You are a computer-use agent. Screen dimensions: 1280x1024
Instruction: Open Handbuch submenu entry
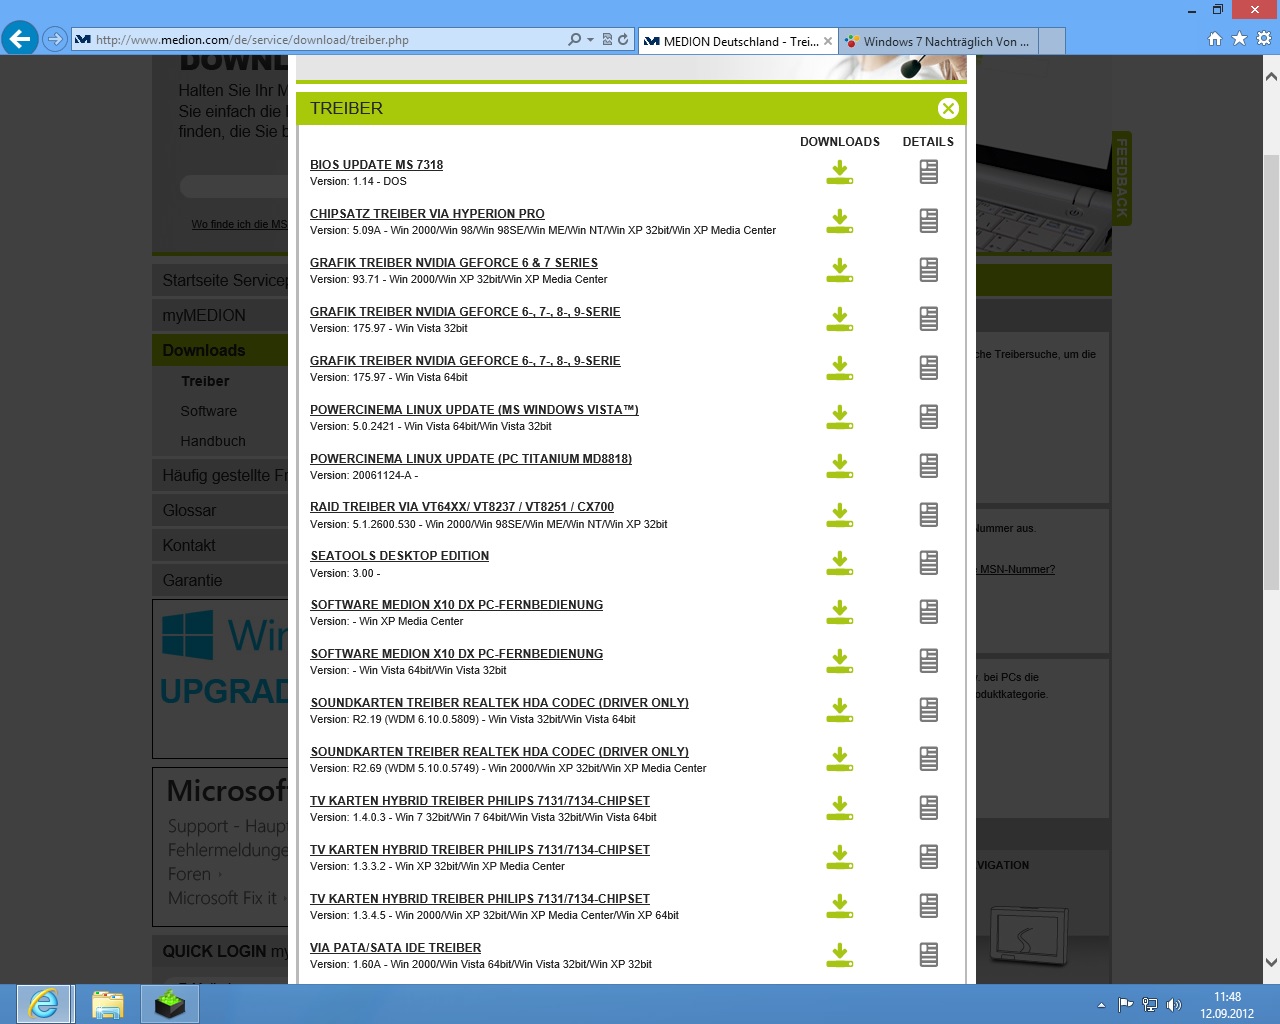click(x=212, y=441)
